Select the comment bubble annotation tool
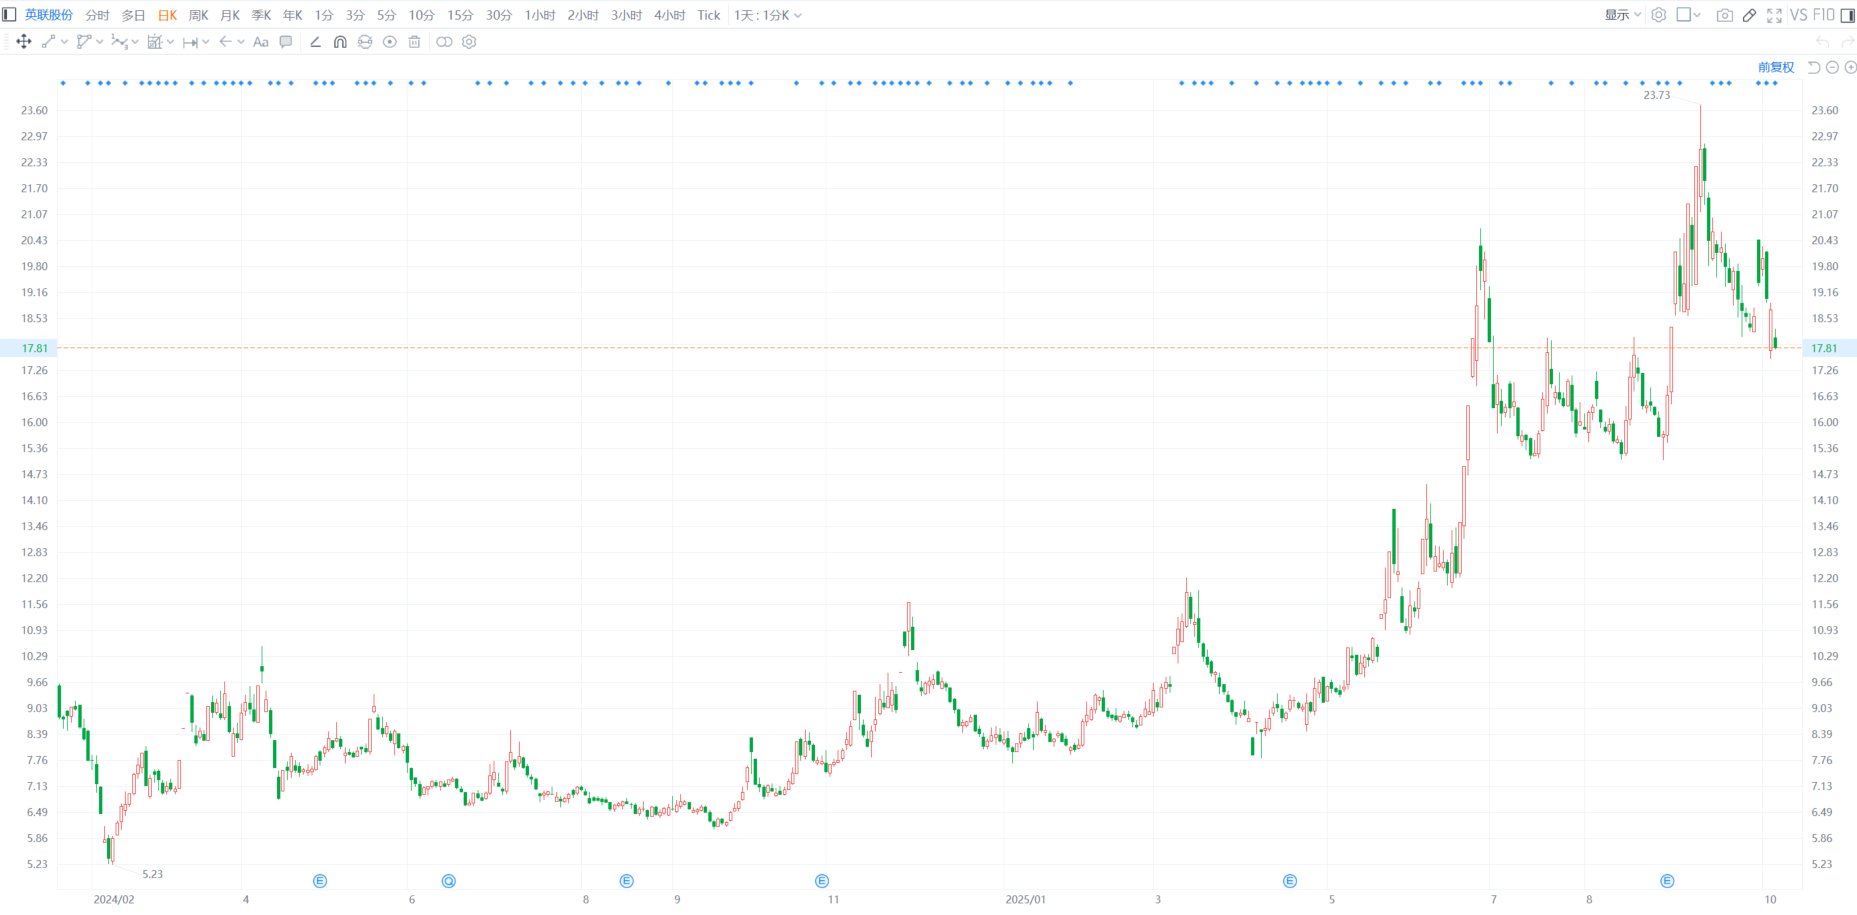The image size is (1857, 915). click(x=286, y=42)
